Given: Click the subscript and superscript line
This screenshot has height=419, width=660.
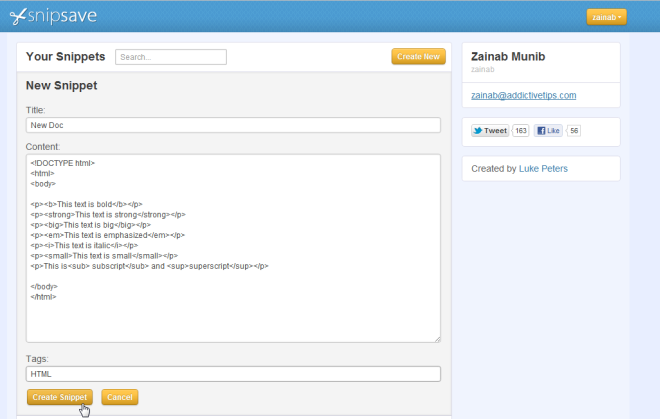Looking at the screenshot, I should point(149,266).
